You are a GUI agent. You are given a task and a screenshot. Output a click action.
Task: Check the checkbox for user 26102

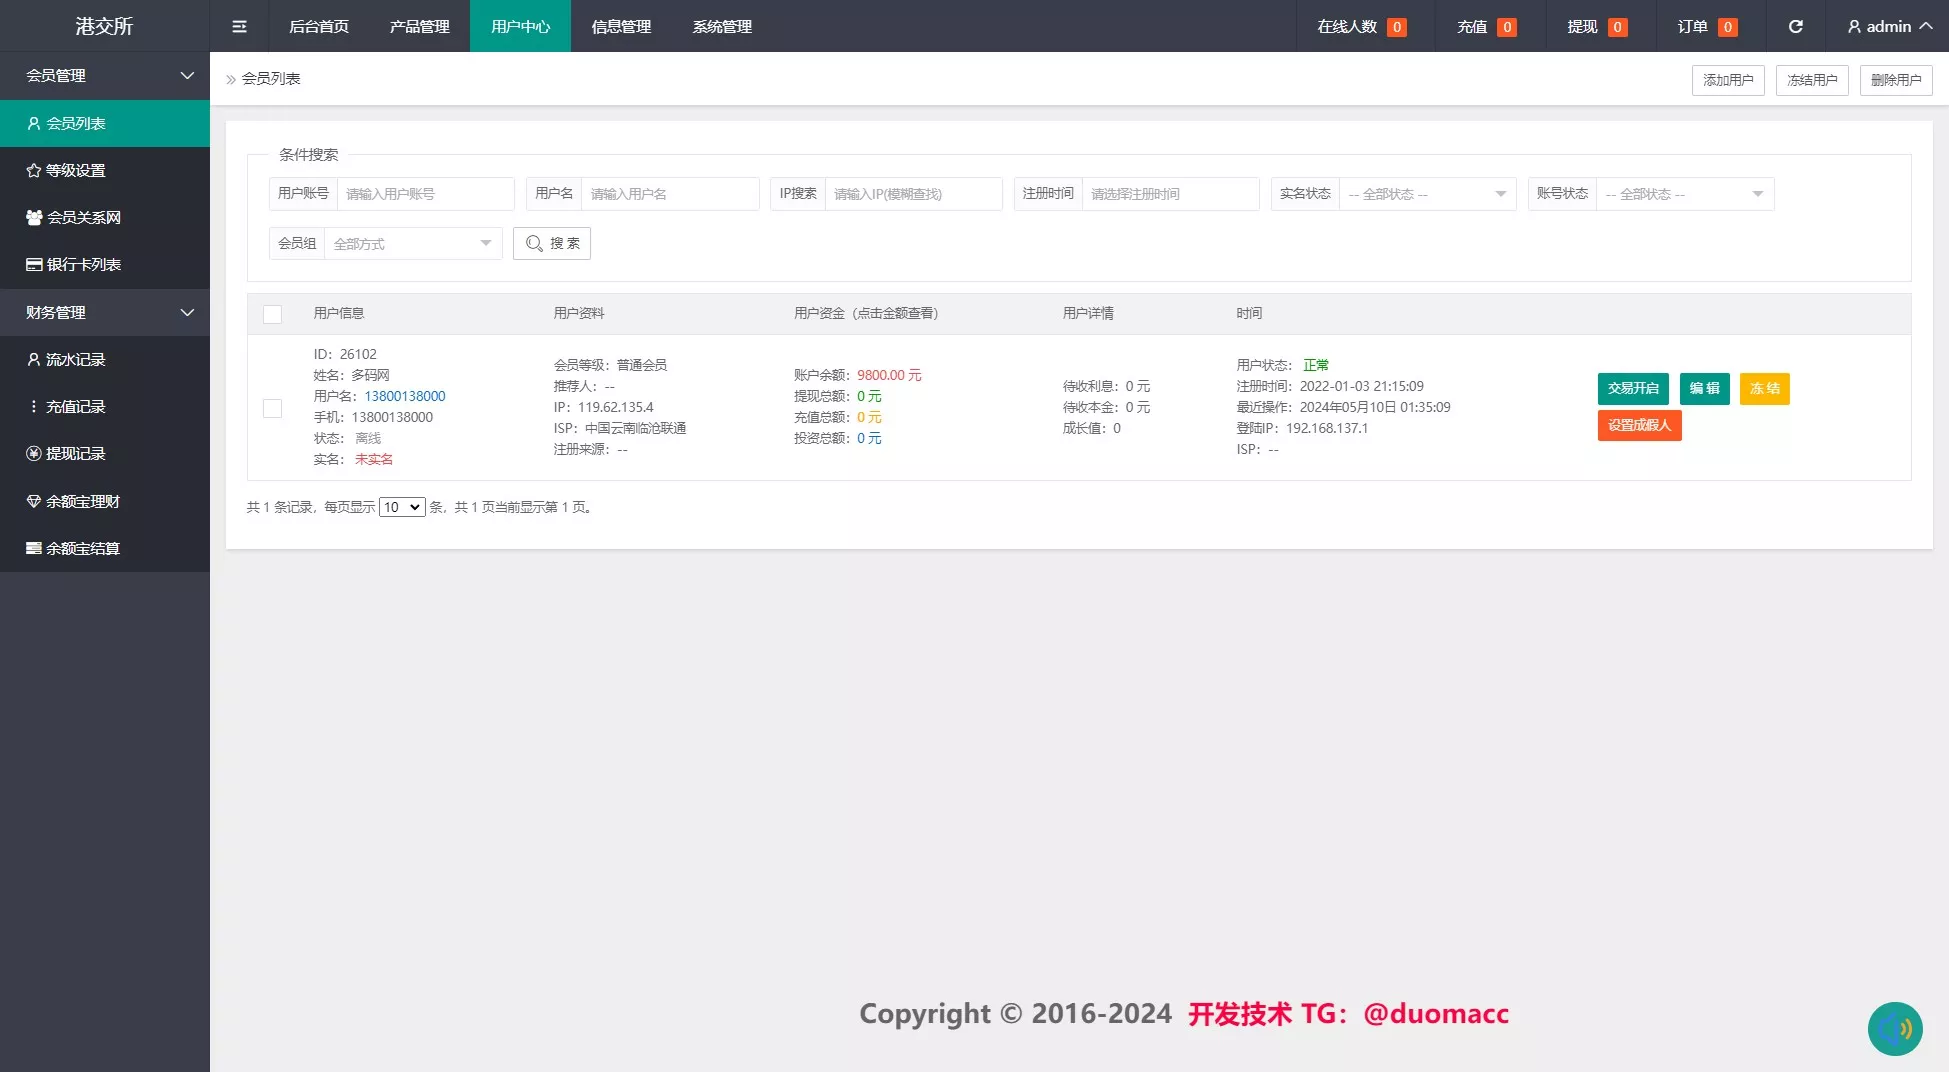272,408
